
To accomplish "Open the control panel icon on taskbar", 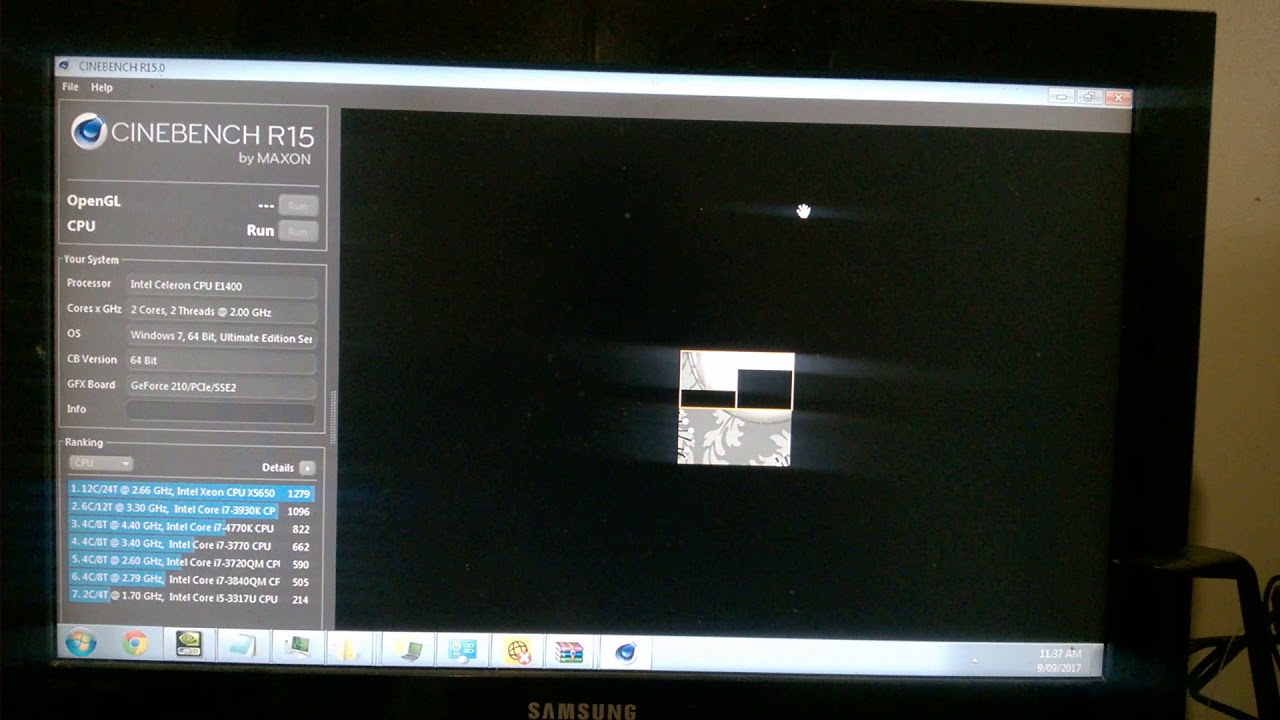I will [462, 651].
